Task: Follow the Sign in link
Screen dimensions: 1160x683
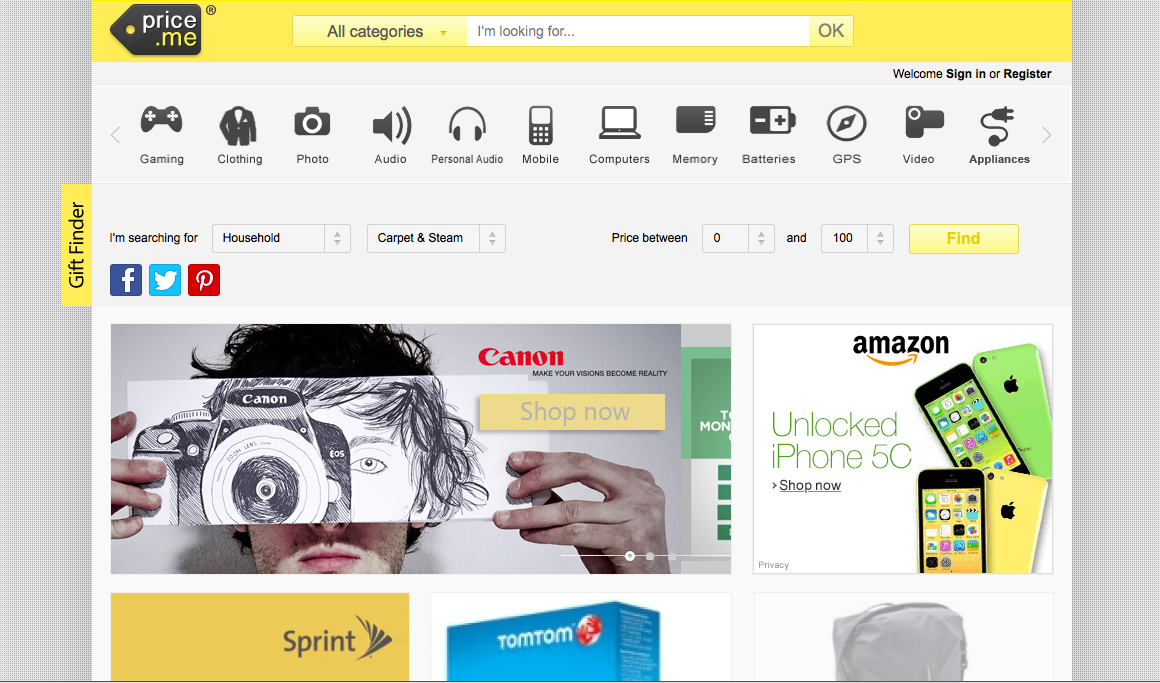Action: click(965, 74)
